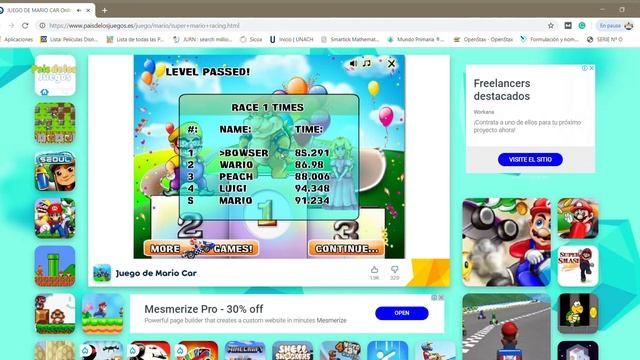Open the Subway Surfers Seoul game thumbnail

pos(55,171)
